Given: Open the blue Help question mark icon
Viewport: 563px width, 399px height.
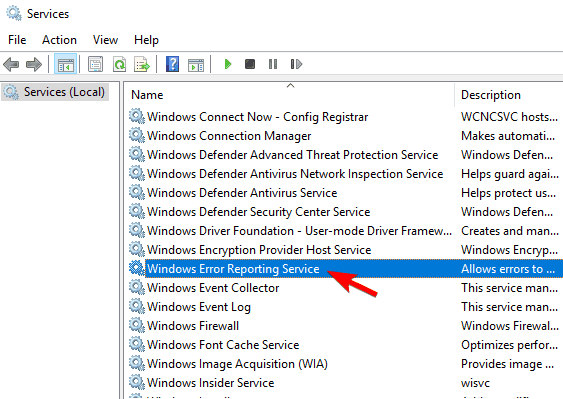Looking at the screenshot, I should pos(172,64).
